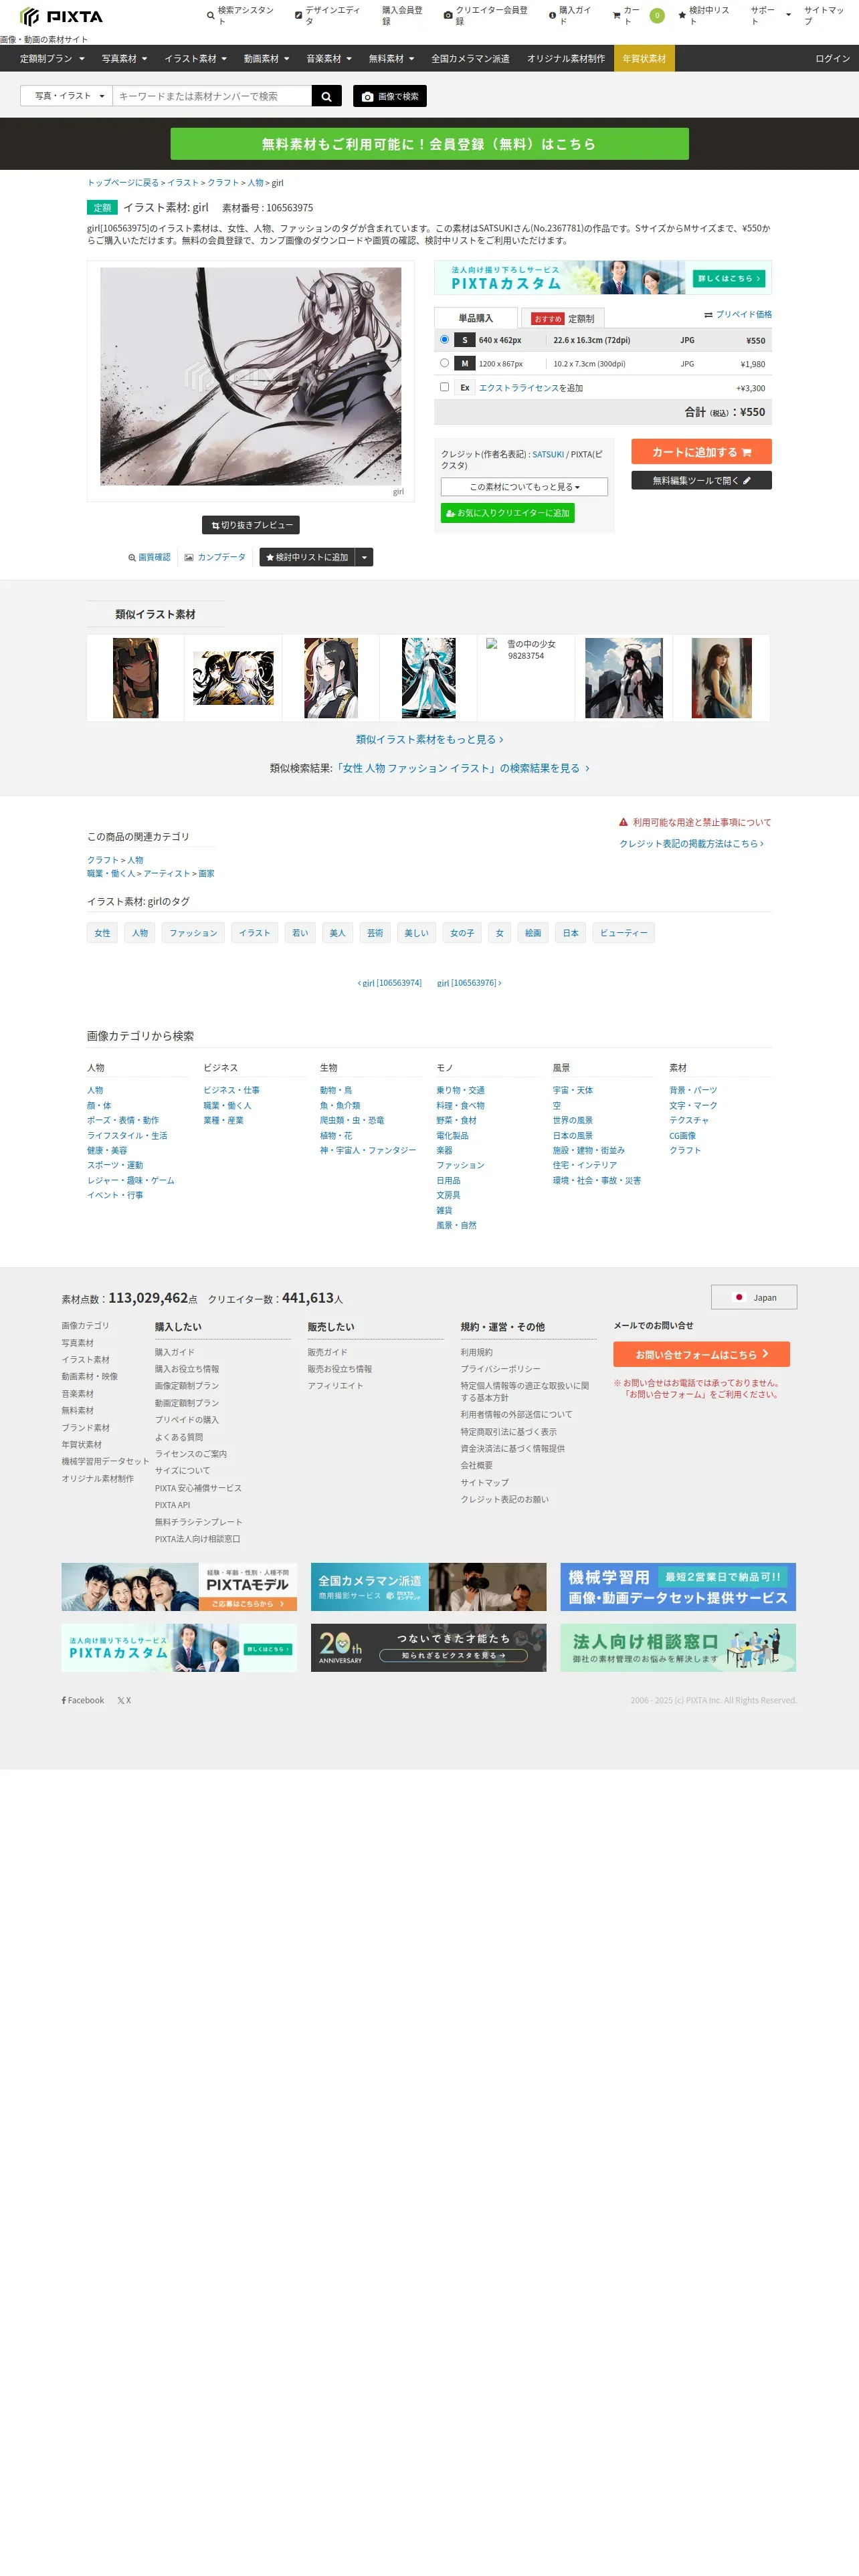Click 美人 tag
The height and width of the screenshot is (2576, 859).
pos(337,933)
